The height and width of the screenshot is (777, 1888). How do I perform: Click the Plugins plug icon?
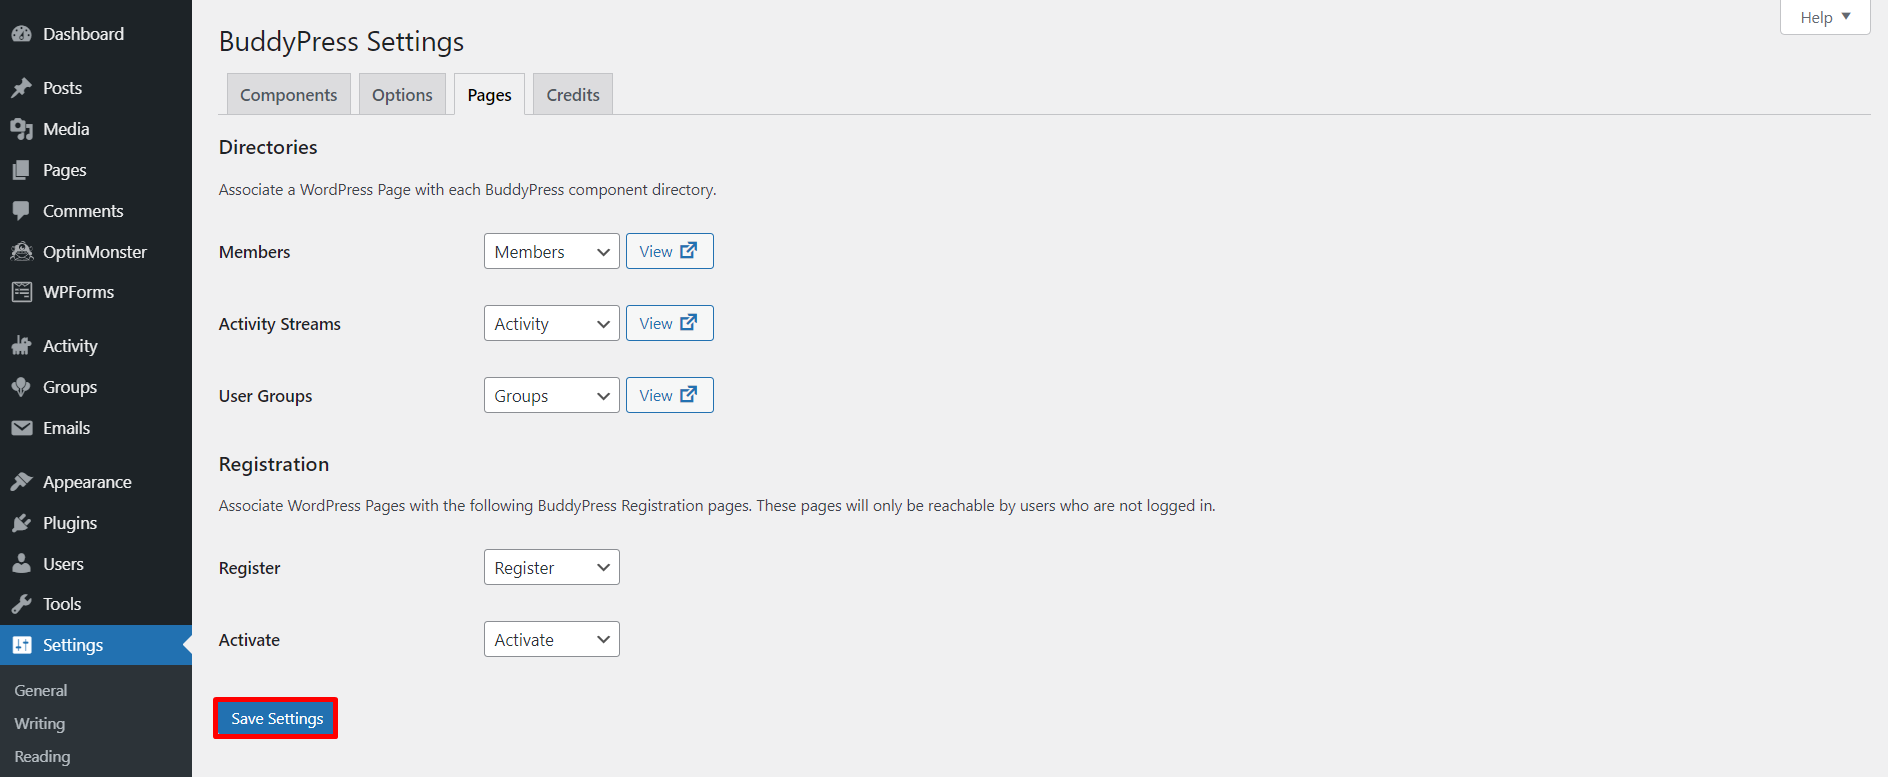click(x=21, y=523)
